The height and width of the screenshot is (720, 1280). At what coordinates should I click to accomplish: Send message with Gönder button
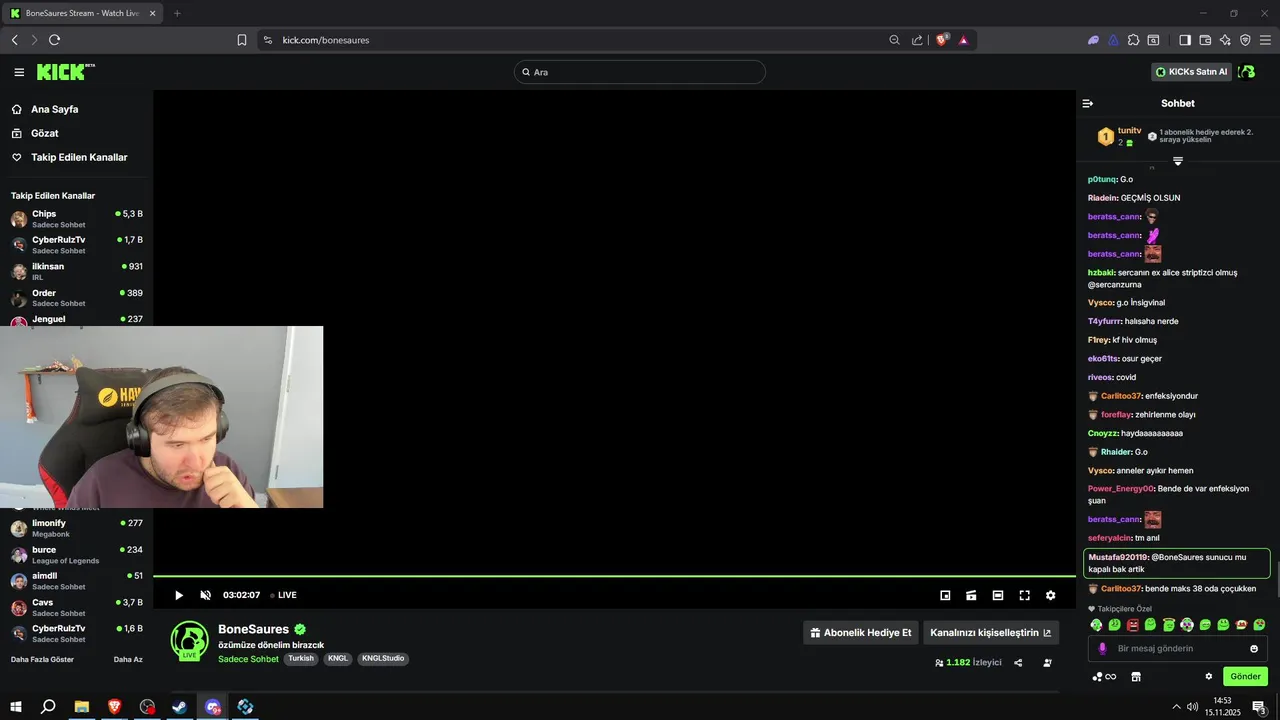[x=1245, y=676]
